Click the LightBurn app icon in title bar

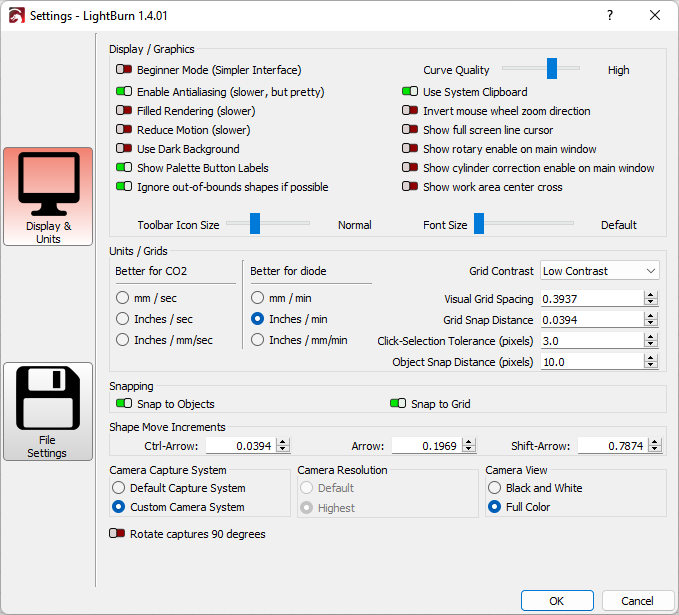point(16,16)
